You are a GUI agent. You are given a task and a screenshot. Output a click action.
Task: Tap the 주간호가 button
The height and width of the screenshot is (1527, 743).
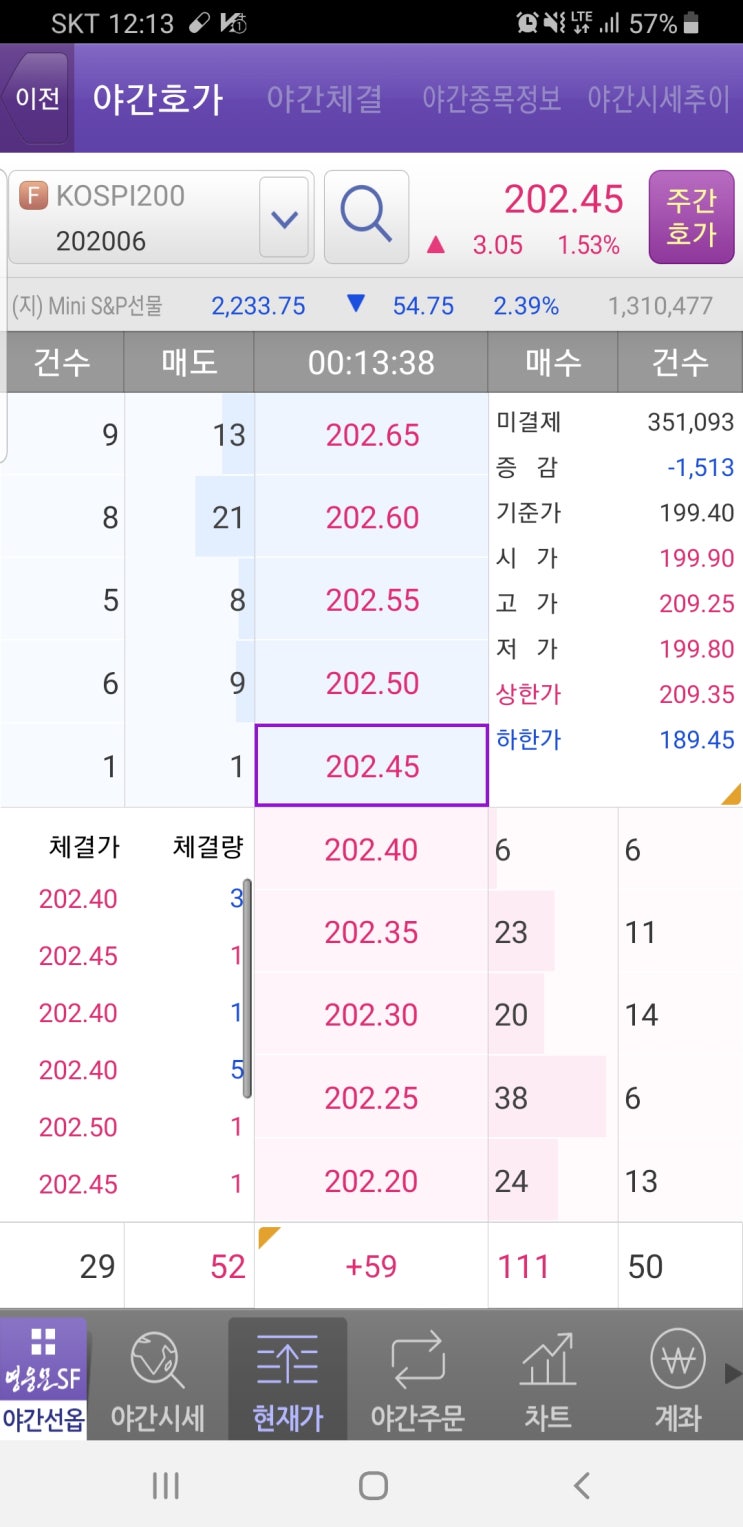[690, 216]
